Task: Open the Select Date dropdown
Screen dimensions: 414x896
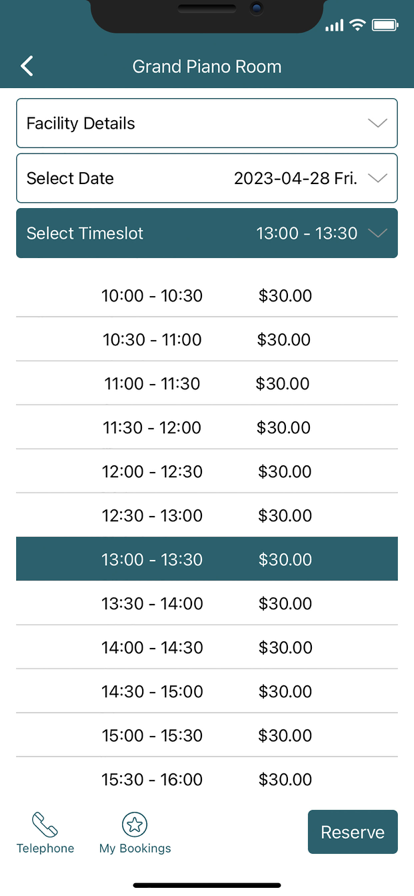Action: pyautogui.click(x=207, y=178)
